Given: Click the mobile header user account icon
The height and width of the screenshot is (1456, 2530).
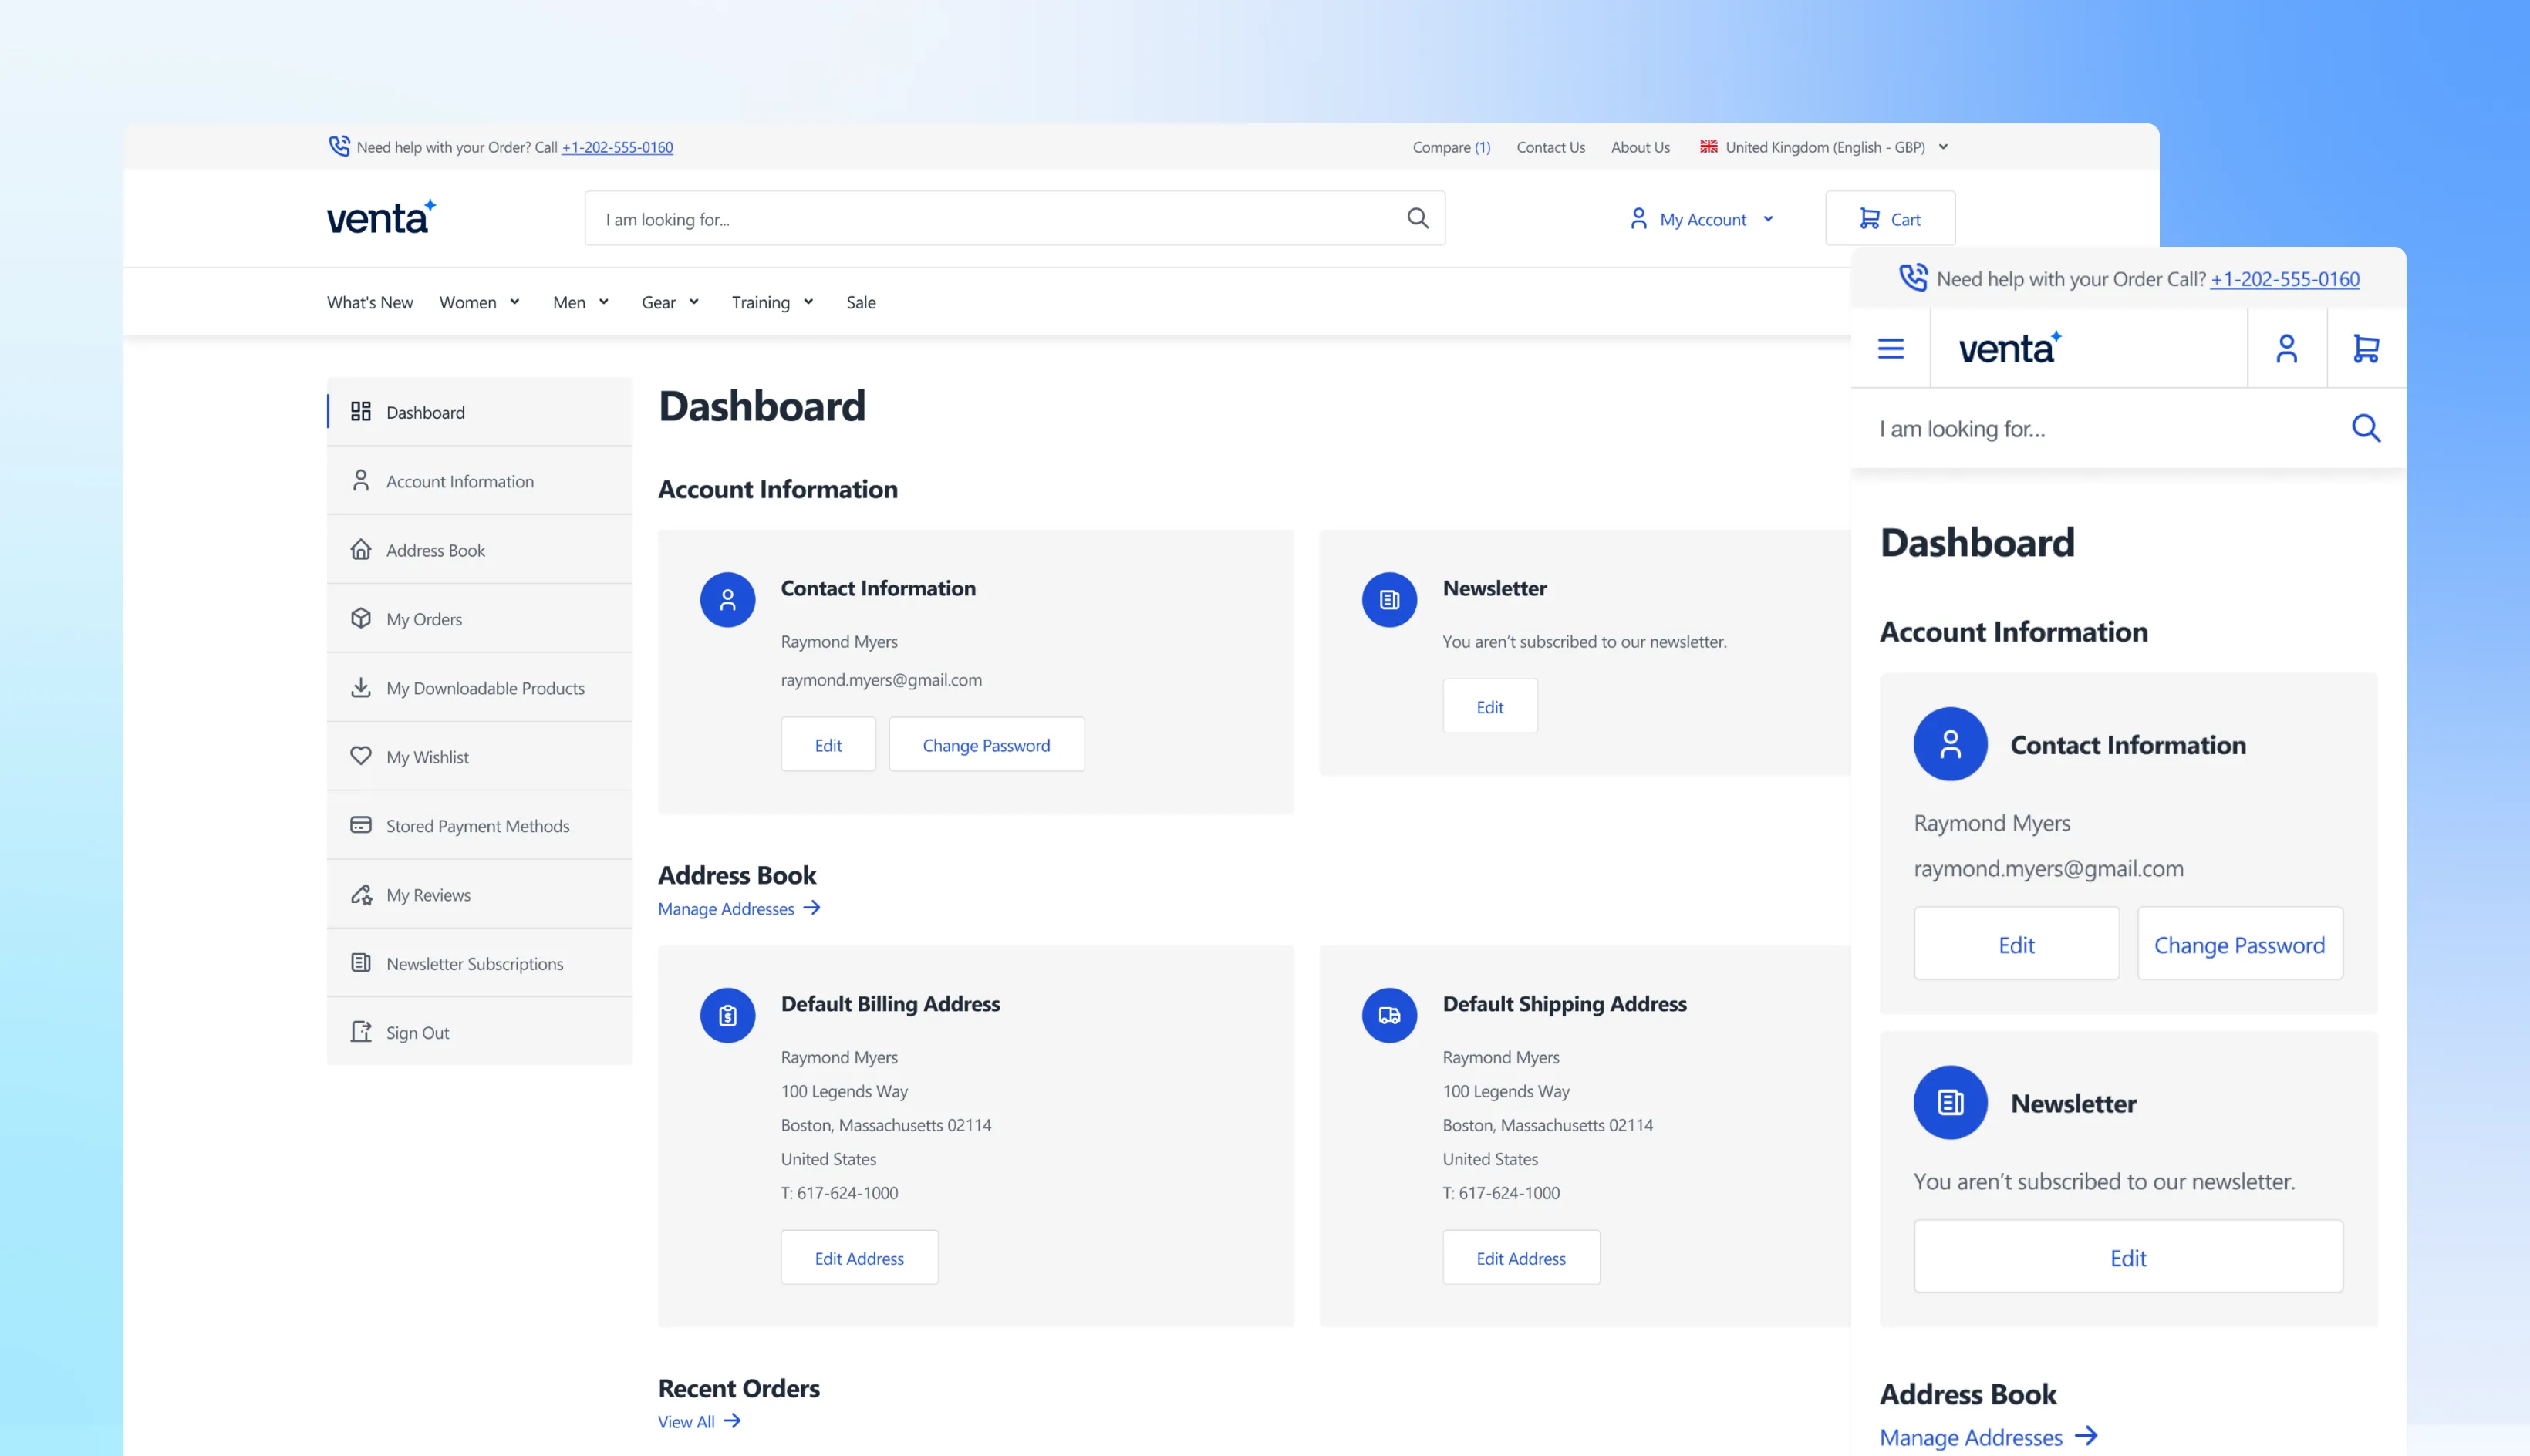Looking at the screenshot, I should [2286, 349].
